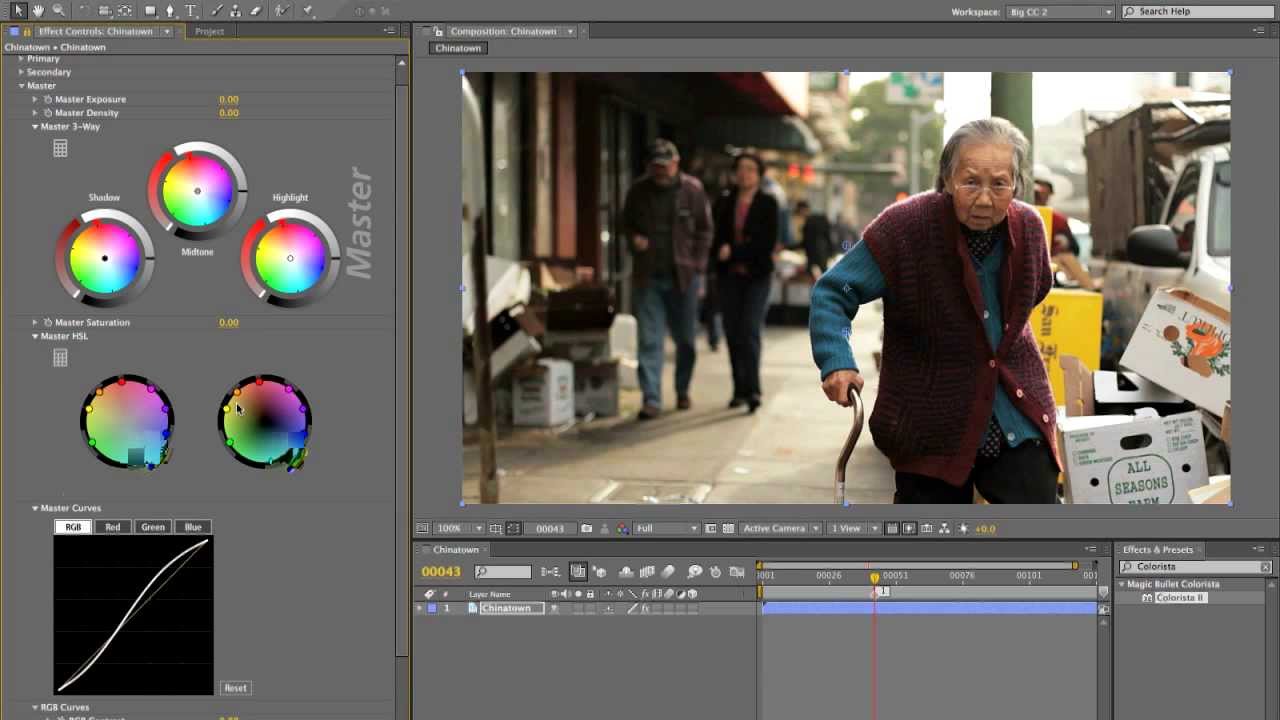Select the Puppet Pin tool
Viewport: 1280px width, 720px height.
[308, 11]
